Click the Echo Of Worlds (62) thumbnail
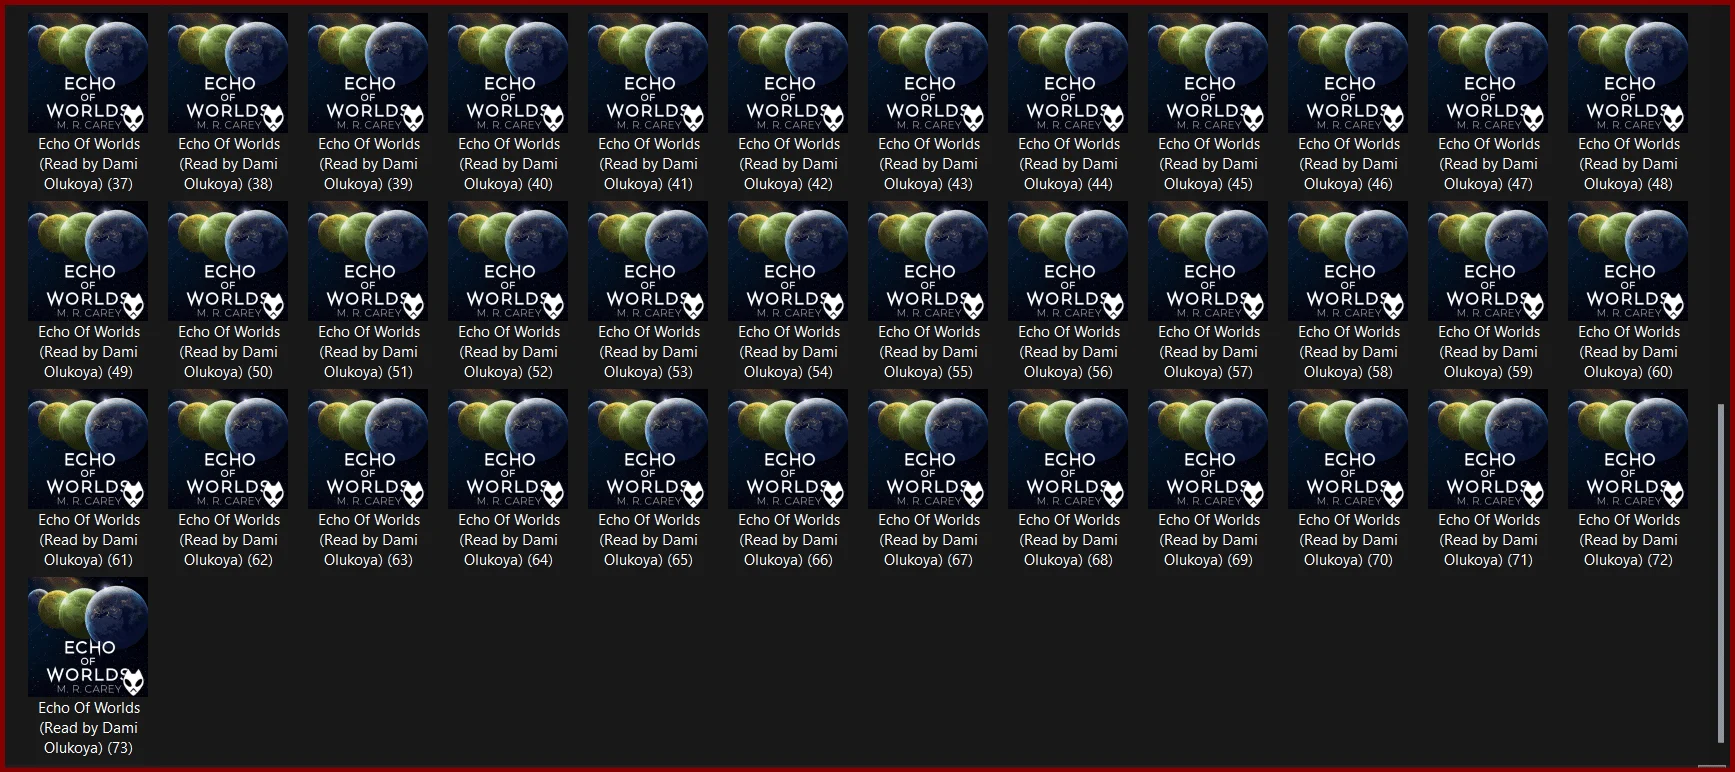 pyautogui.click(x=228, y=449)
